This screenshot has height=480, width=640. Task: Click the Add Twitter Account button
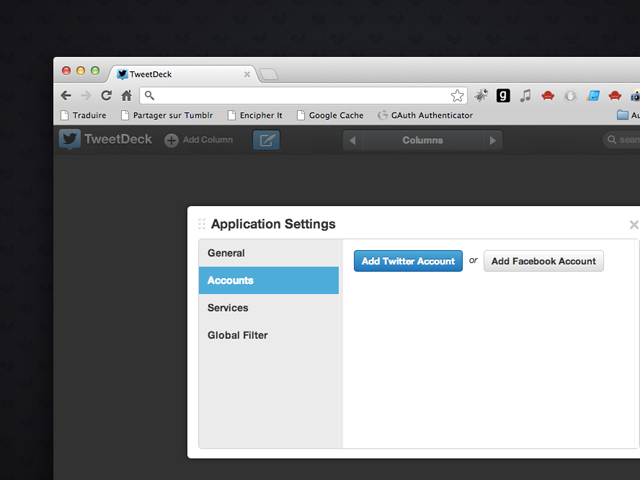pyautogui.click(x=408, y=261)
